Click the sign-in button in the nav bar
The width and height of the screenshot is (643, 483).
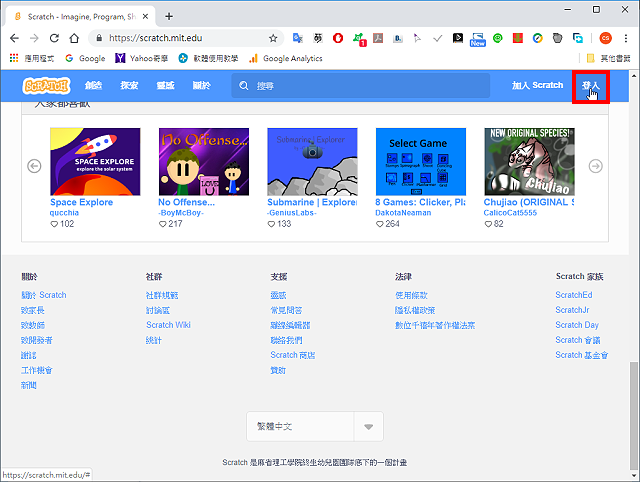tap(591, 86)
